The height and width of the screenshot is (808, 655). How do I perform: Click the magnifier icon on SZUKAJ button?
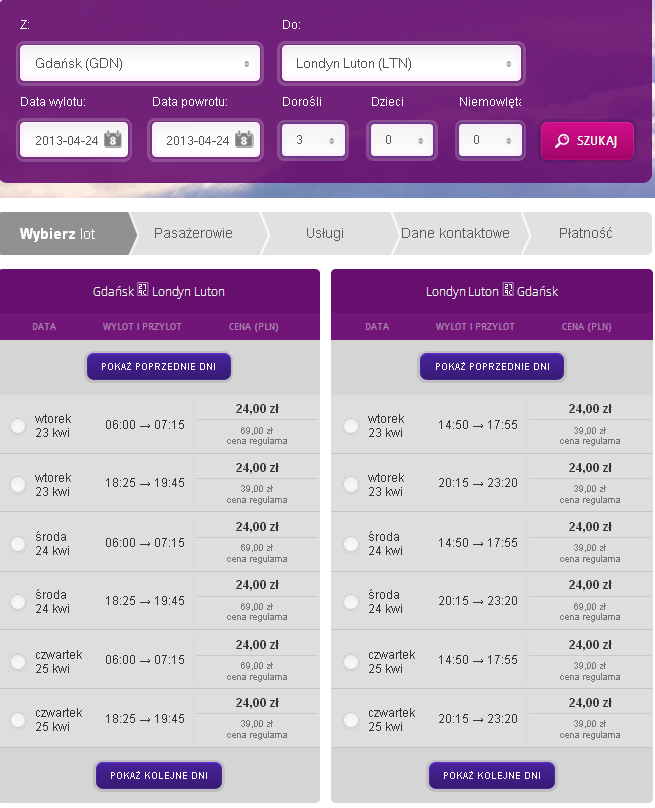562,141
